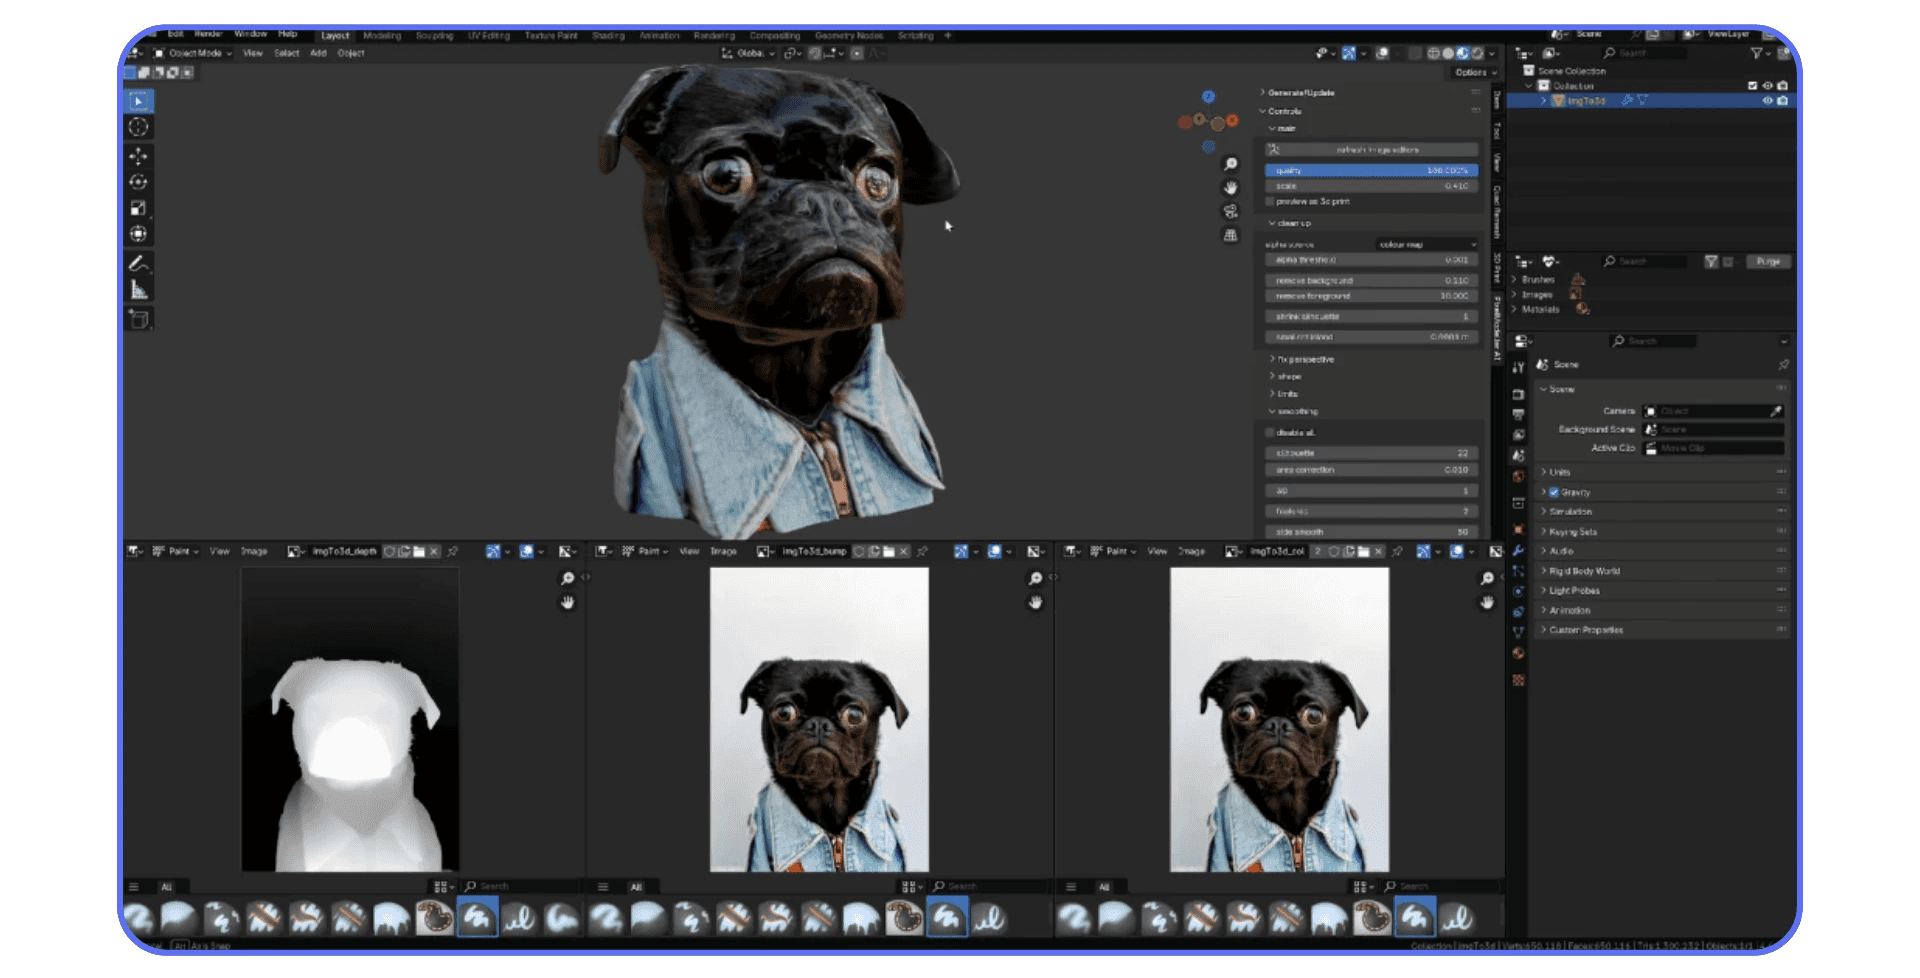This screenshot has width=1920, height=978.
Task: Select the Move tool in the viewport toolbar
Action: point(139,155)
